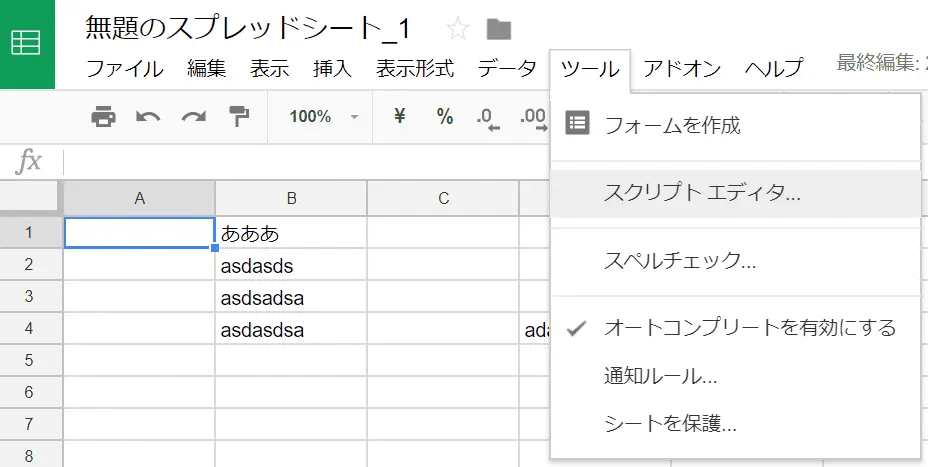Format as yen currency
928x467 pixels.
click(x=400, y=117)
